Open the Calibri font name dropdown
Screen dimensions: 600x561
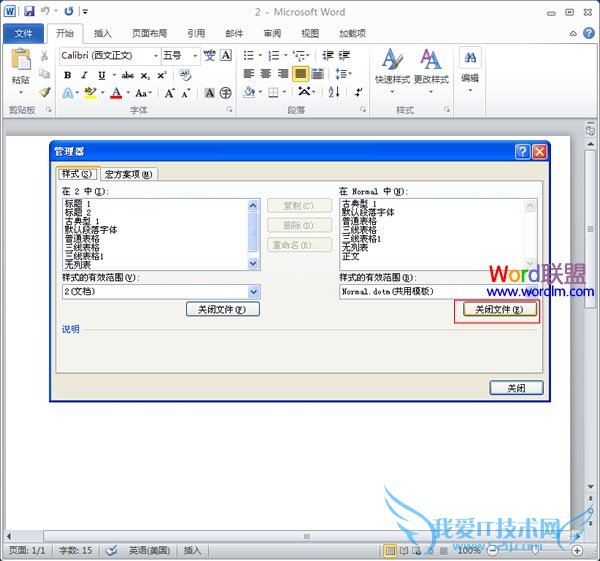(156, 56)
